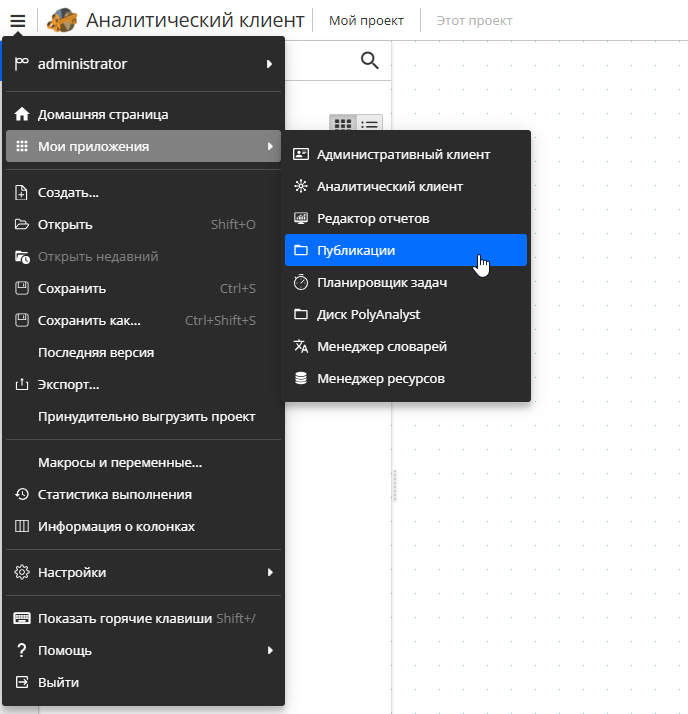Go to Домашняя страница
Image resolution: width=688 pixels, height=714 pixels.
(143, 114)
